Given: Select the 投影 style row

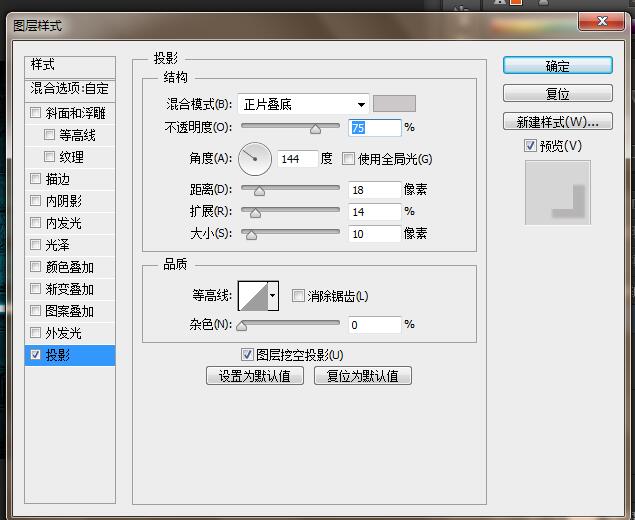Looking at the screenshot, I should click(70, 355).
